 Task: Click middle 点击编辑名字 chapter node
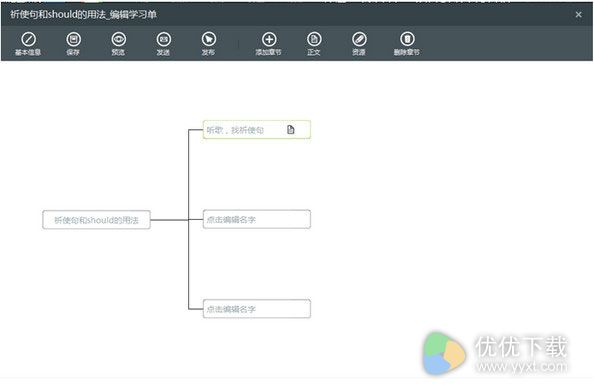257,219
